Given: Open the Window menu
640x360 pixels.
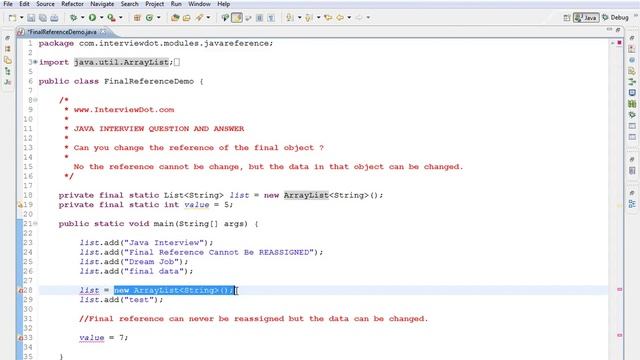Looking at the screenshot, I should [200, 4].
